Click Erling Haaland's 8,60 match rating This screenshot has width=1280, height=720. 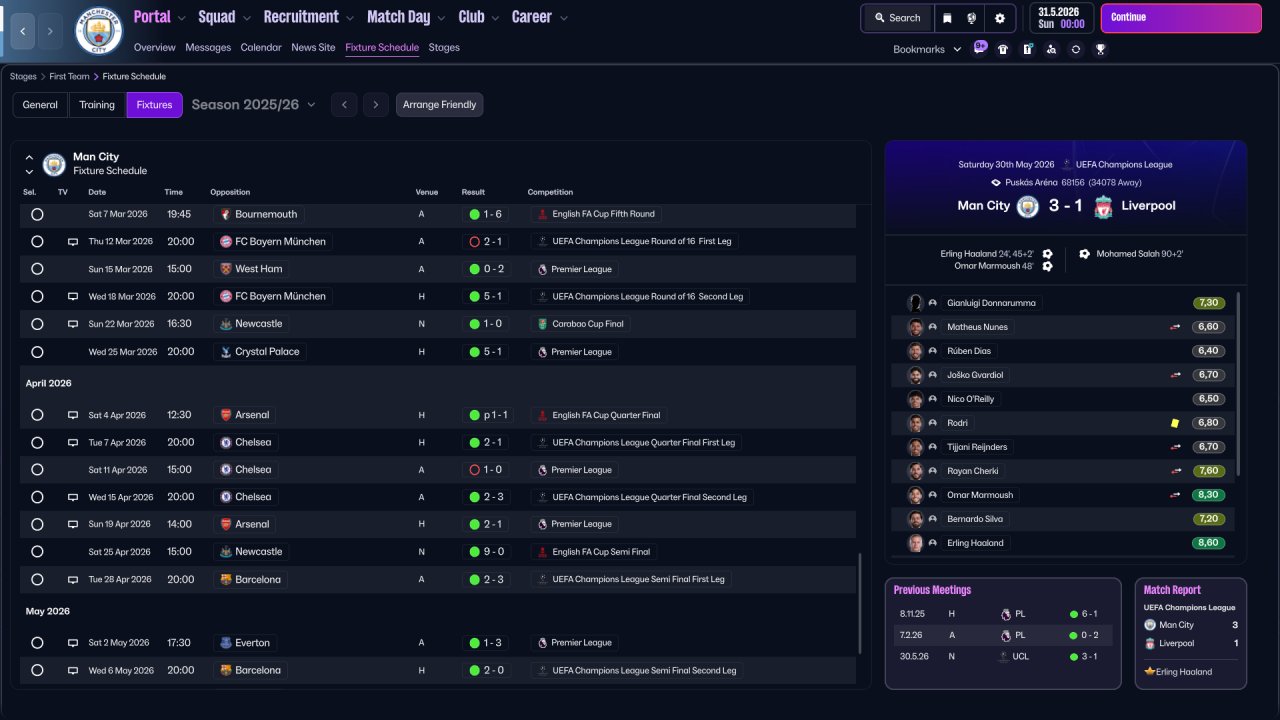coord(1209,543)
